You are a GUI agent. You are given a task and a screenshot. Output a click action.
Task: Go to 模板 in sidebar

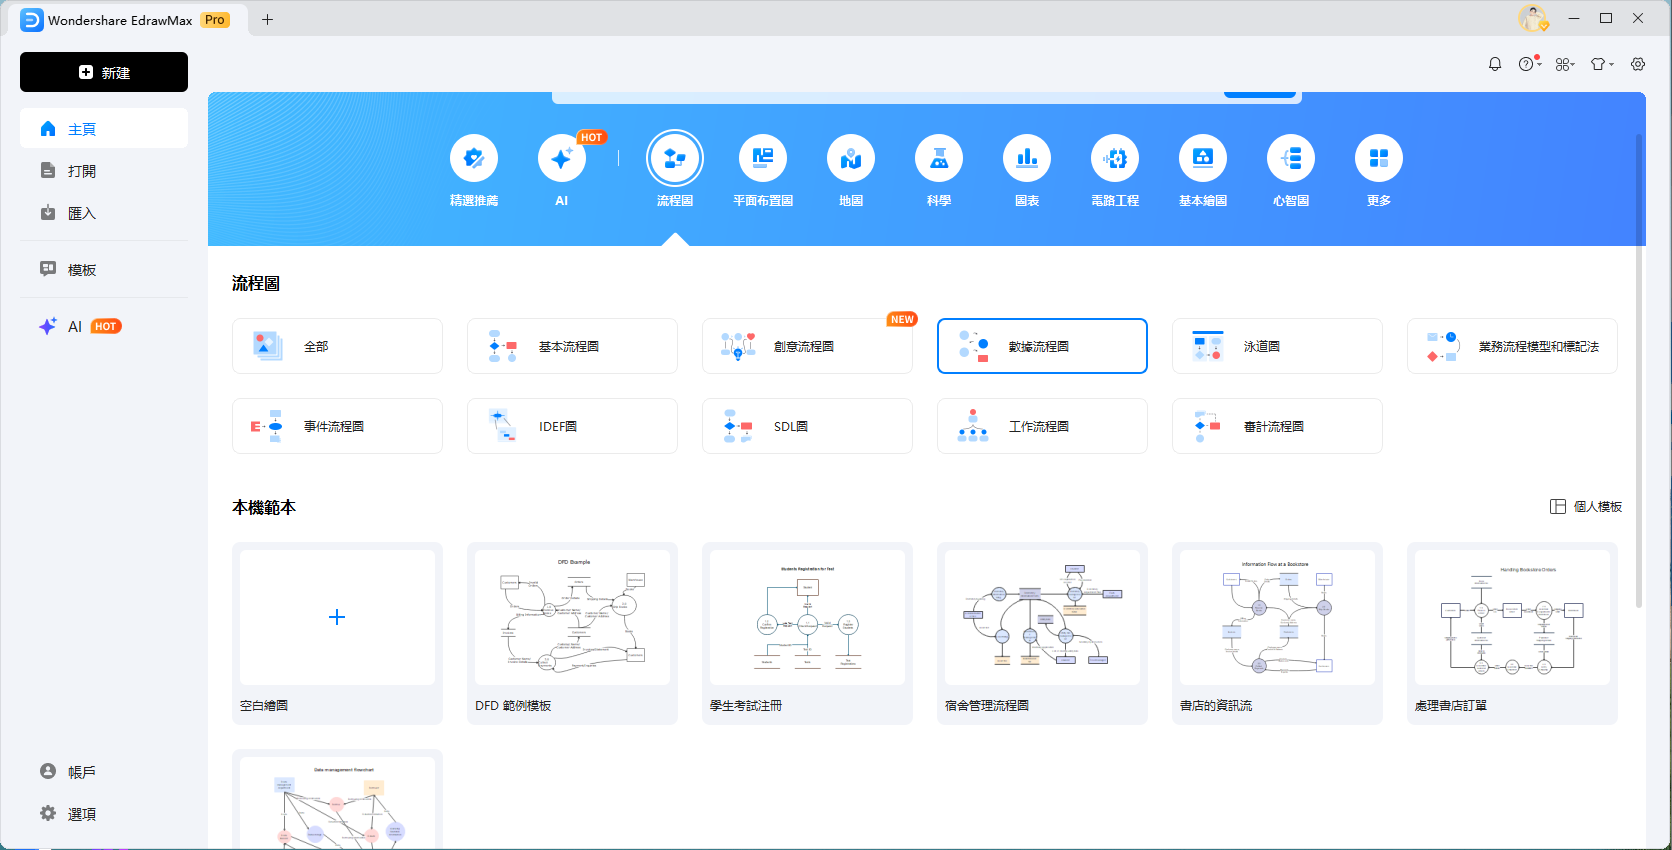82,270
